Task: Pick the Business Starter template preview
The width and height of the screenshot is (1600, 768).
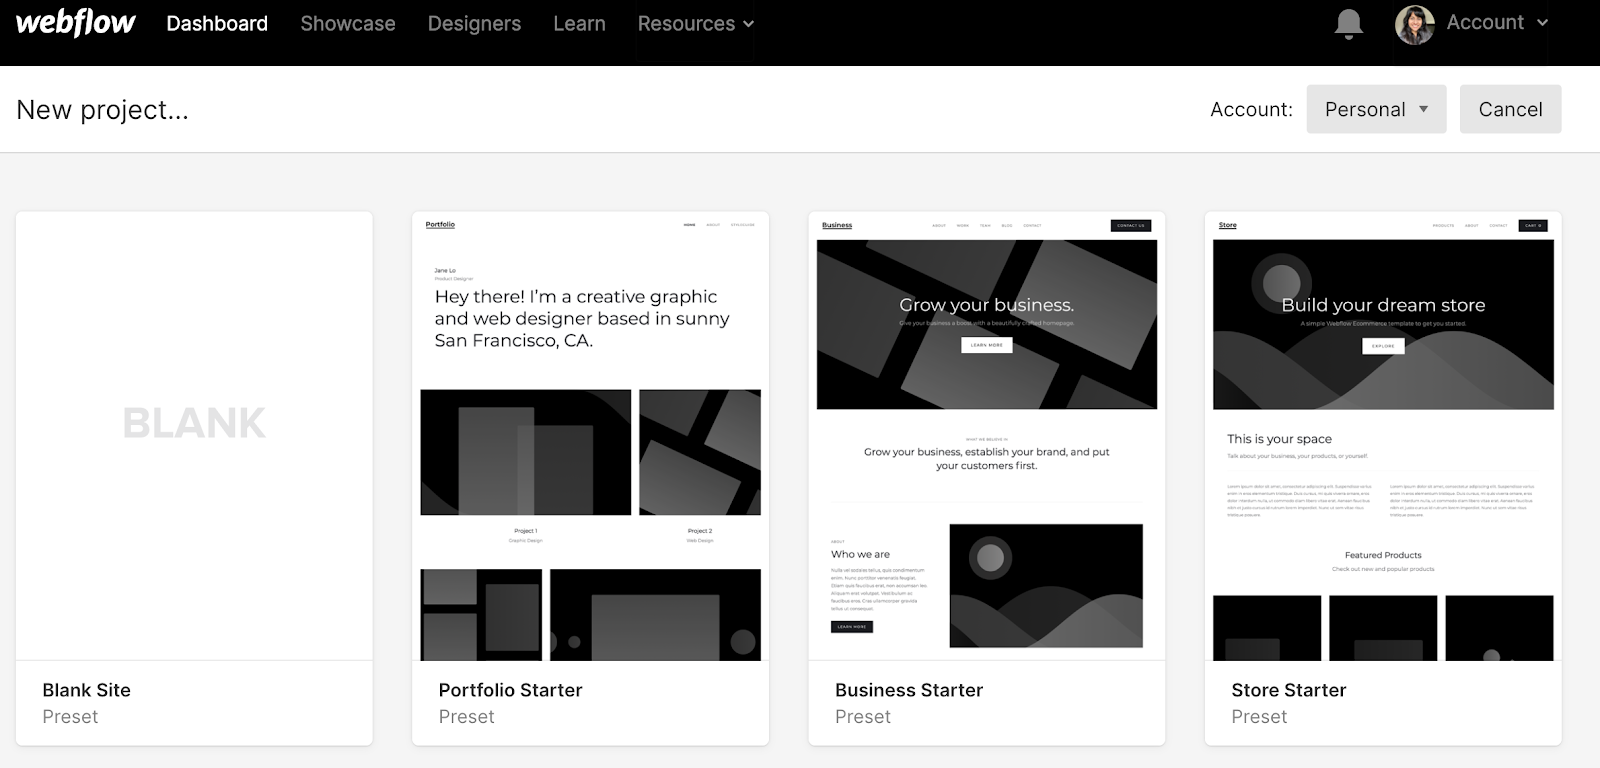Action: pyautogui.click(x=986, y=435)
